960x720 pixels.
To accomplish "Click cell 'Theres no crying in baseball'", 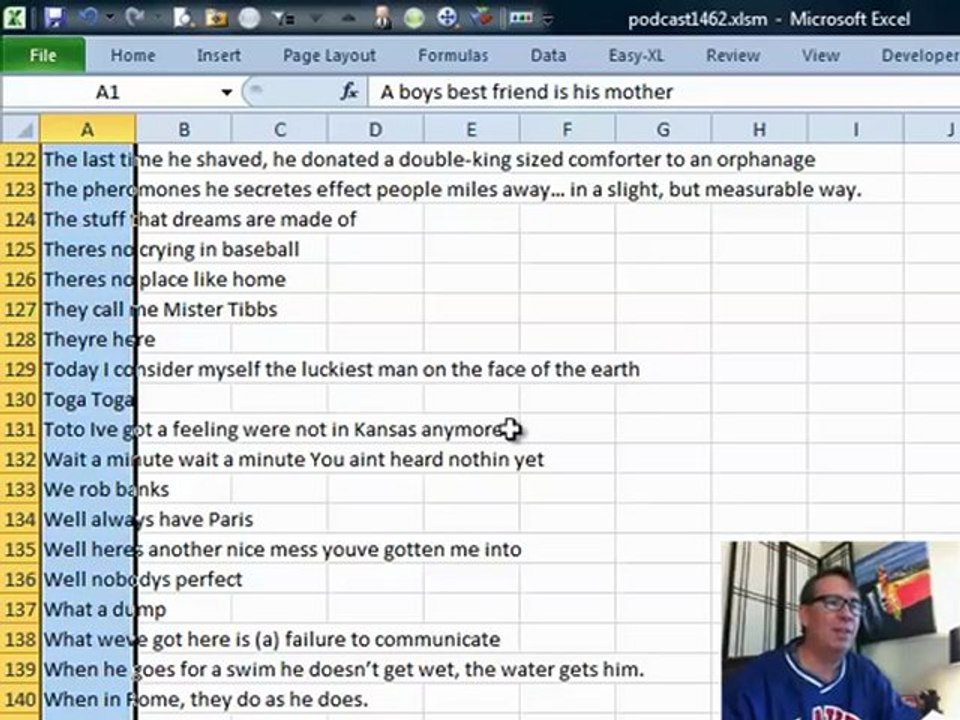I will 88,249.
